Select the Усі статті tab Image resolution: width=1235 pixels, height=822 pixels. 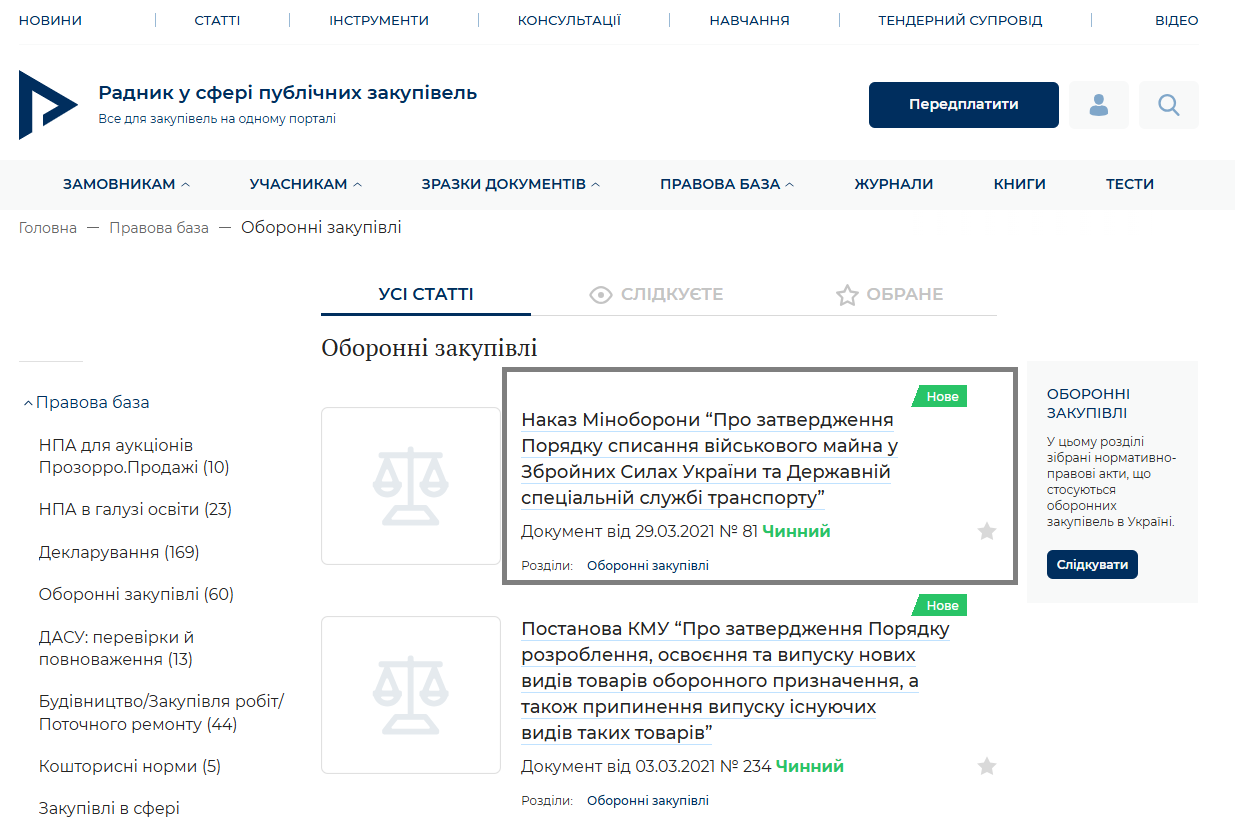point(426,294)
